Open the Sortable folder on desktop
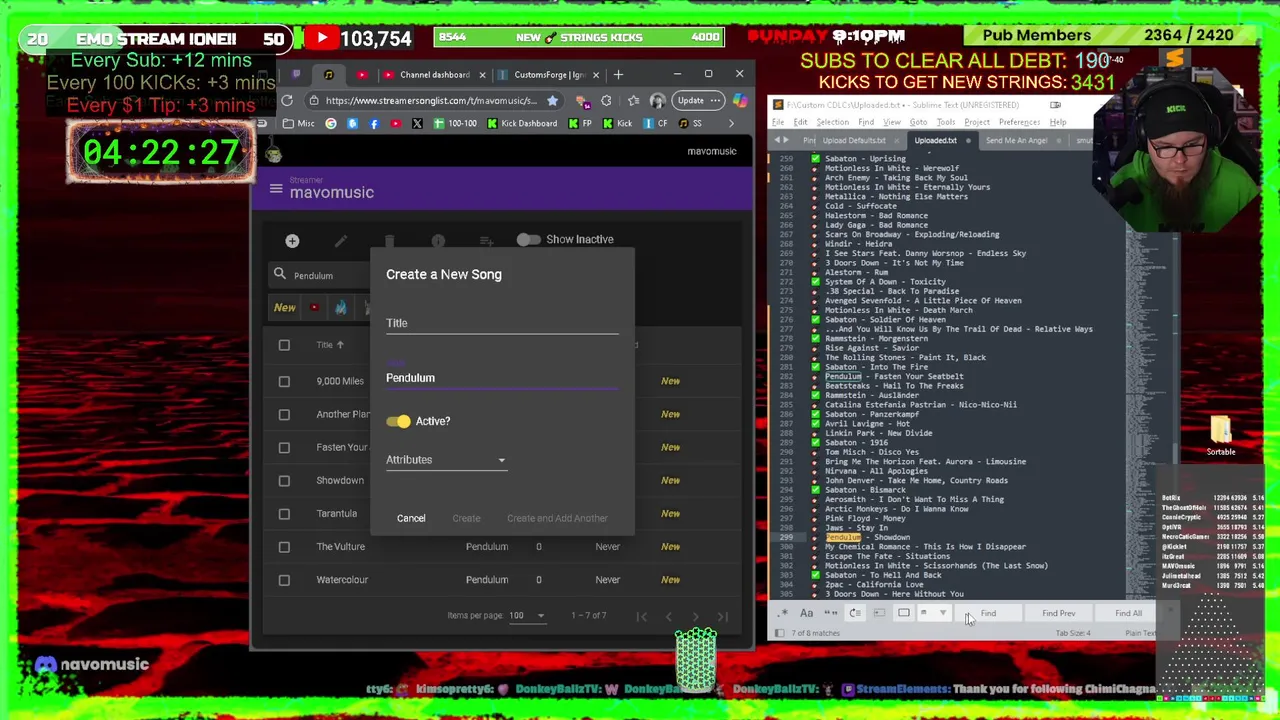1280x720 pixels. (1221, 435)
